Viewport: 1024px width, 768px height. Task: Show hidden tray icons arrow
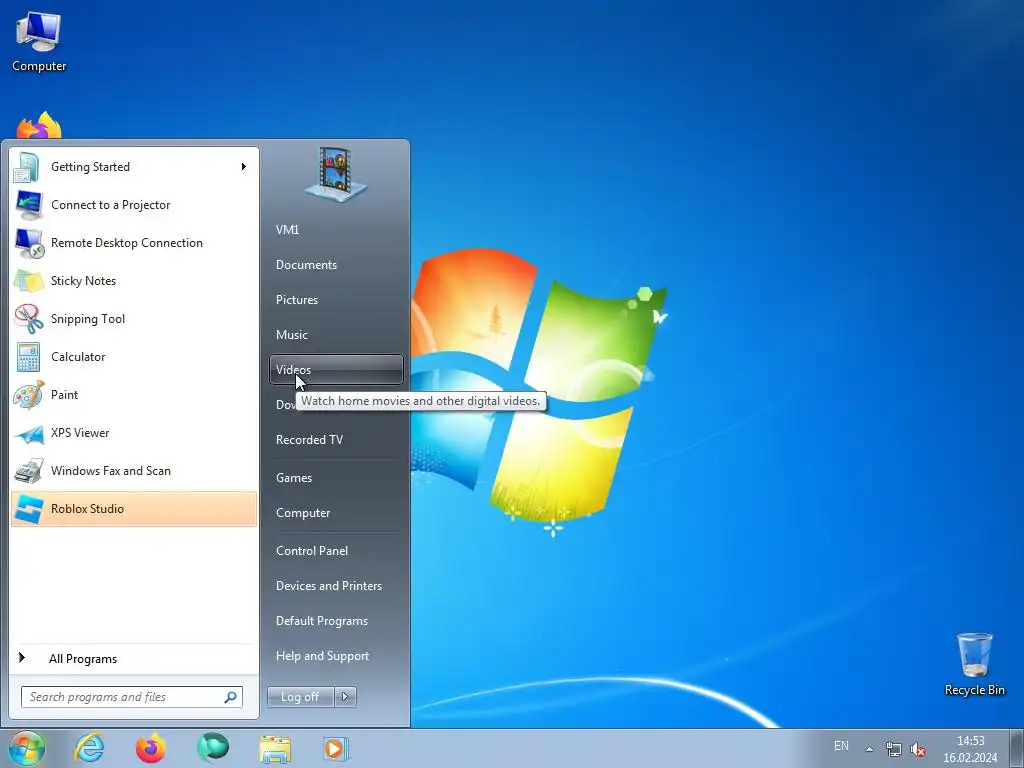(869, 749)
